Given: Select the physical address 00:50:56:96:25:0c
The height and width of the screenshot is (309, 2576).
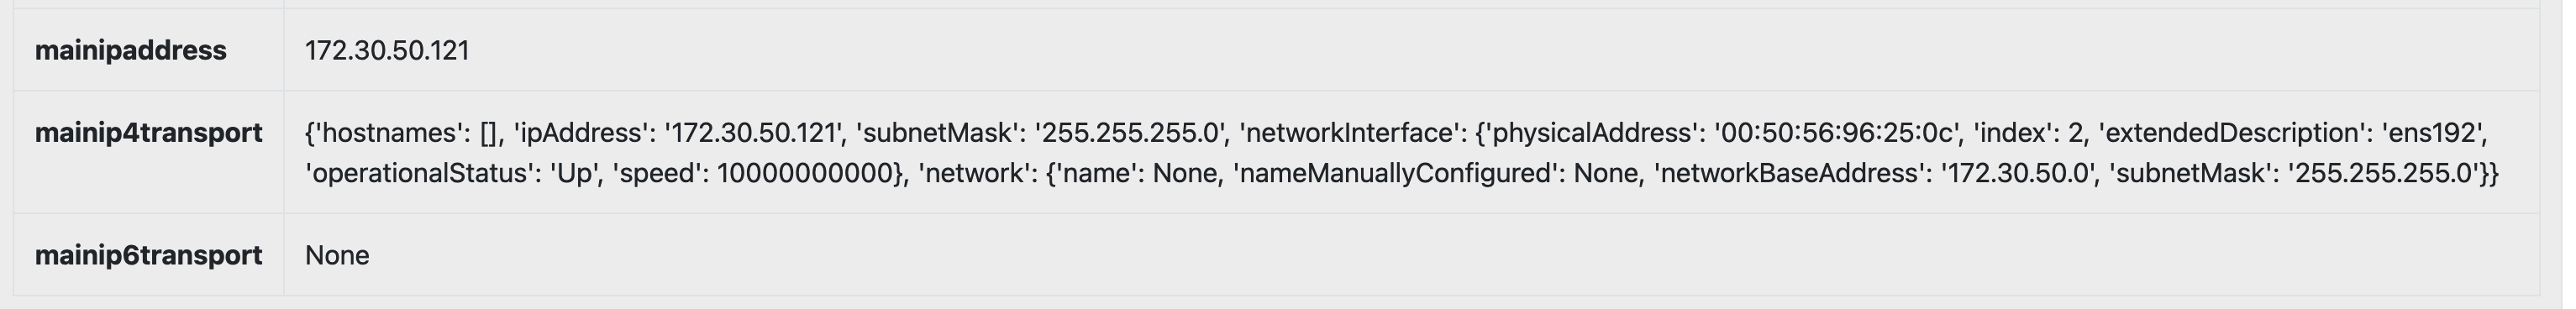Looking at the screenshot, I should 1835,133.
